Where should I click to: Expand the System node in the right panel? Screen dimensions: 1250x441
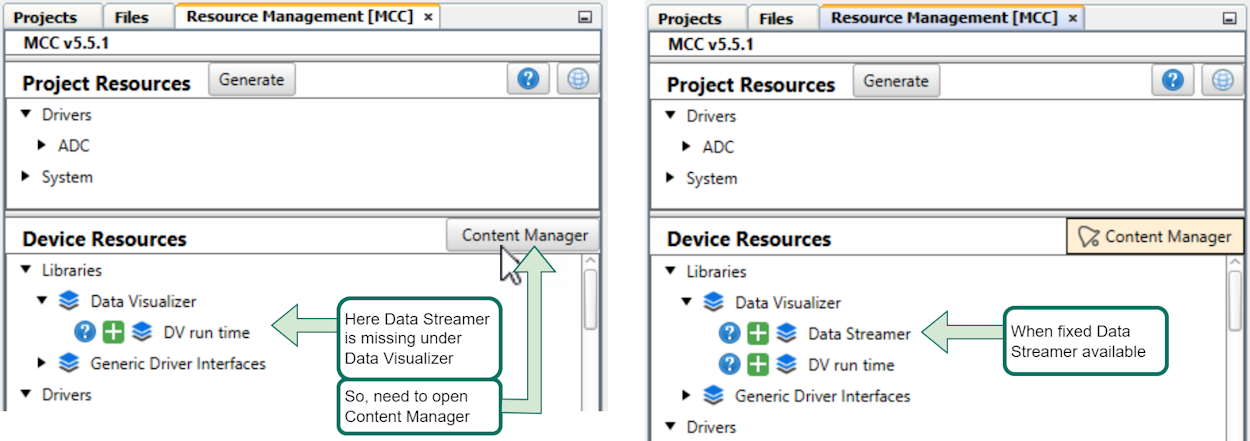671,179
